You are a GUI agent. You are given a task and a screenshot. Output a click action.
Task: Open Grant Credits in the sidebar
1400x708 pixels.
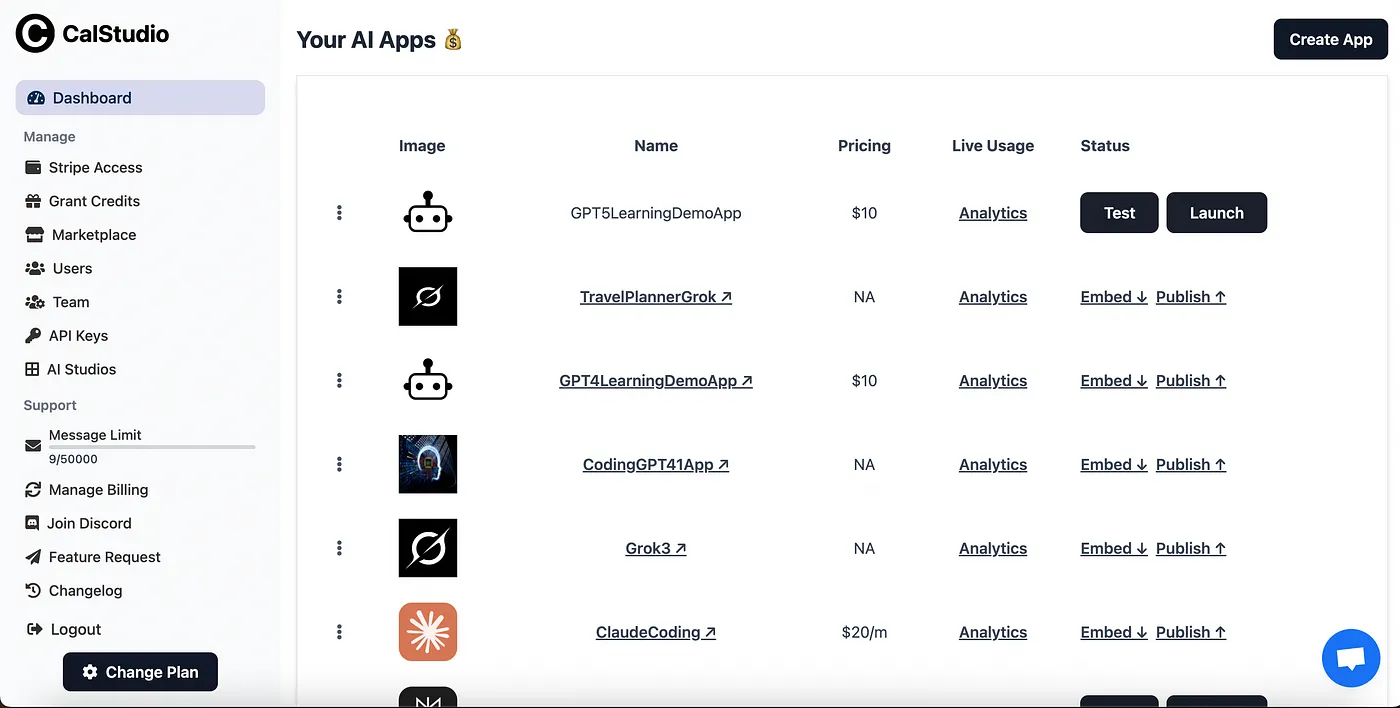click(x=94, y=201)
